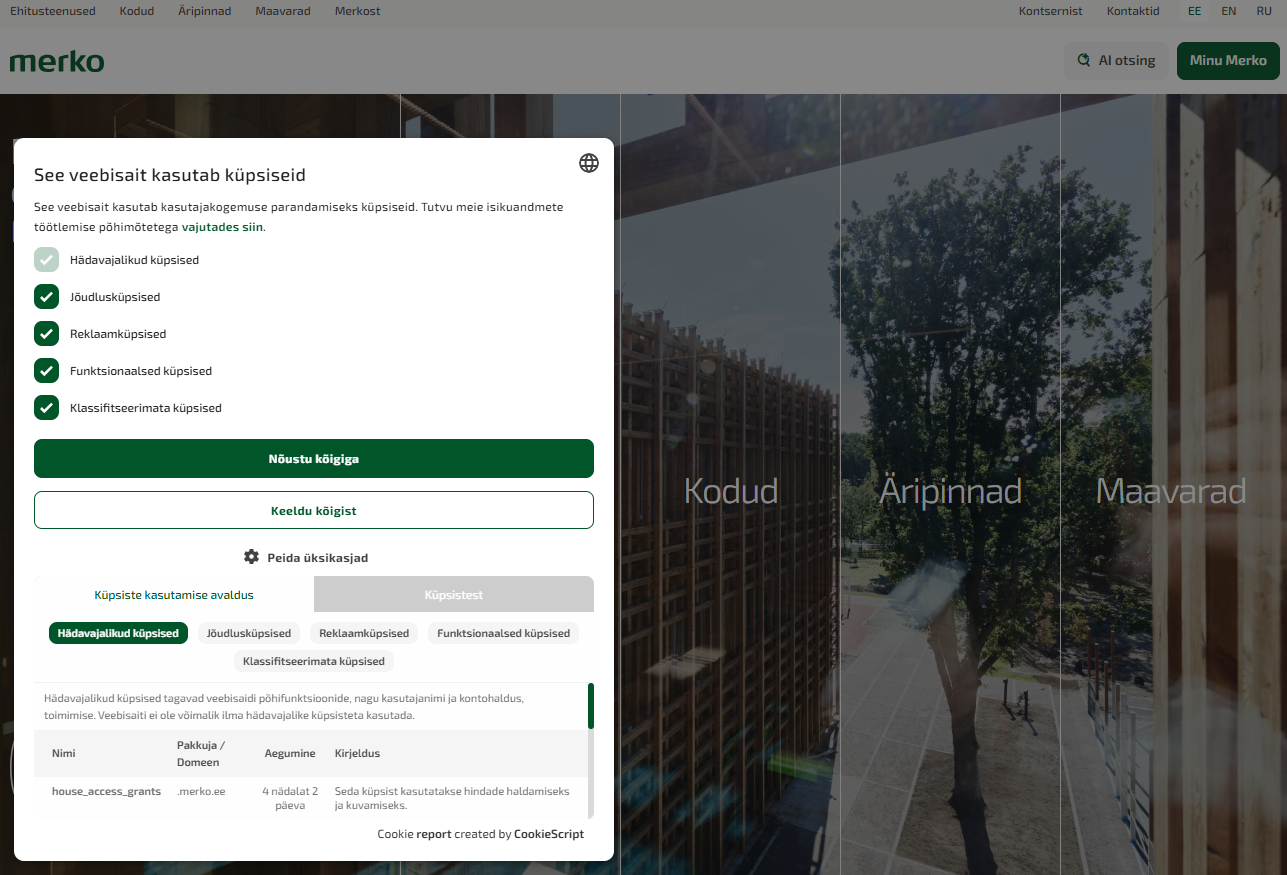Image resolution: width=1287 pixels, height=875 pixels.
Task: Open the Minu Merko button
Action: [1228, 60]
